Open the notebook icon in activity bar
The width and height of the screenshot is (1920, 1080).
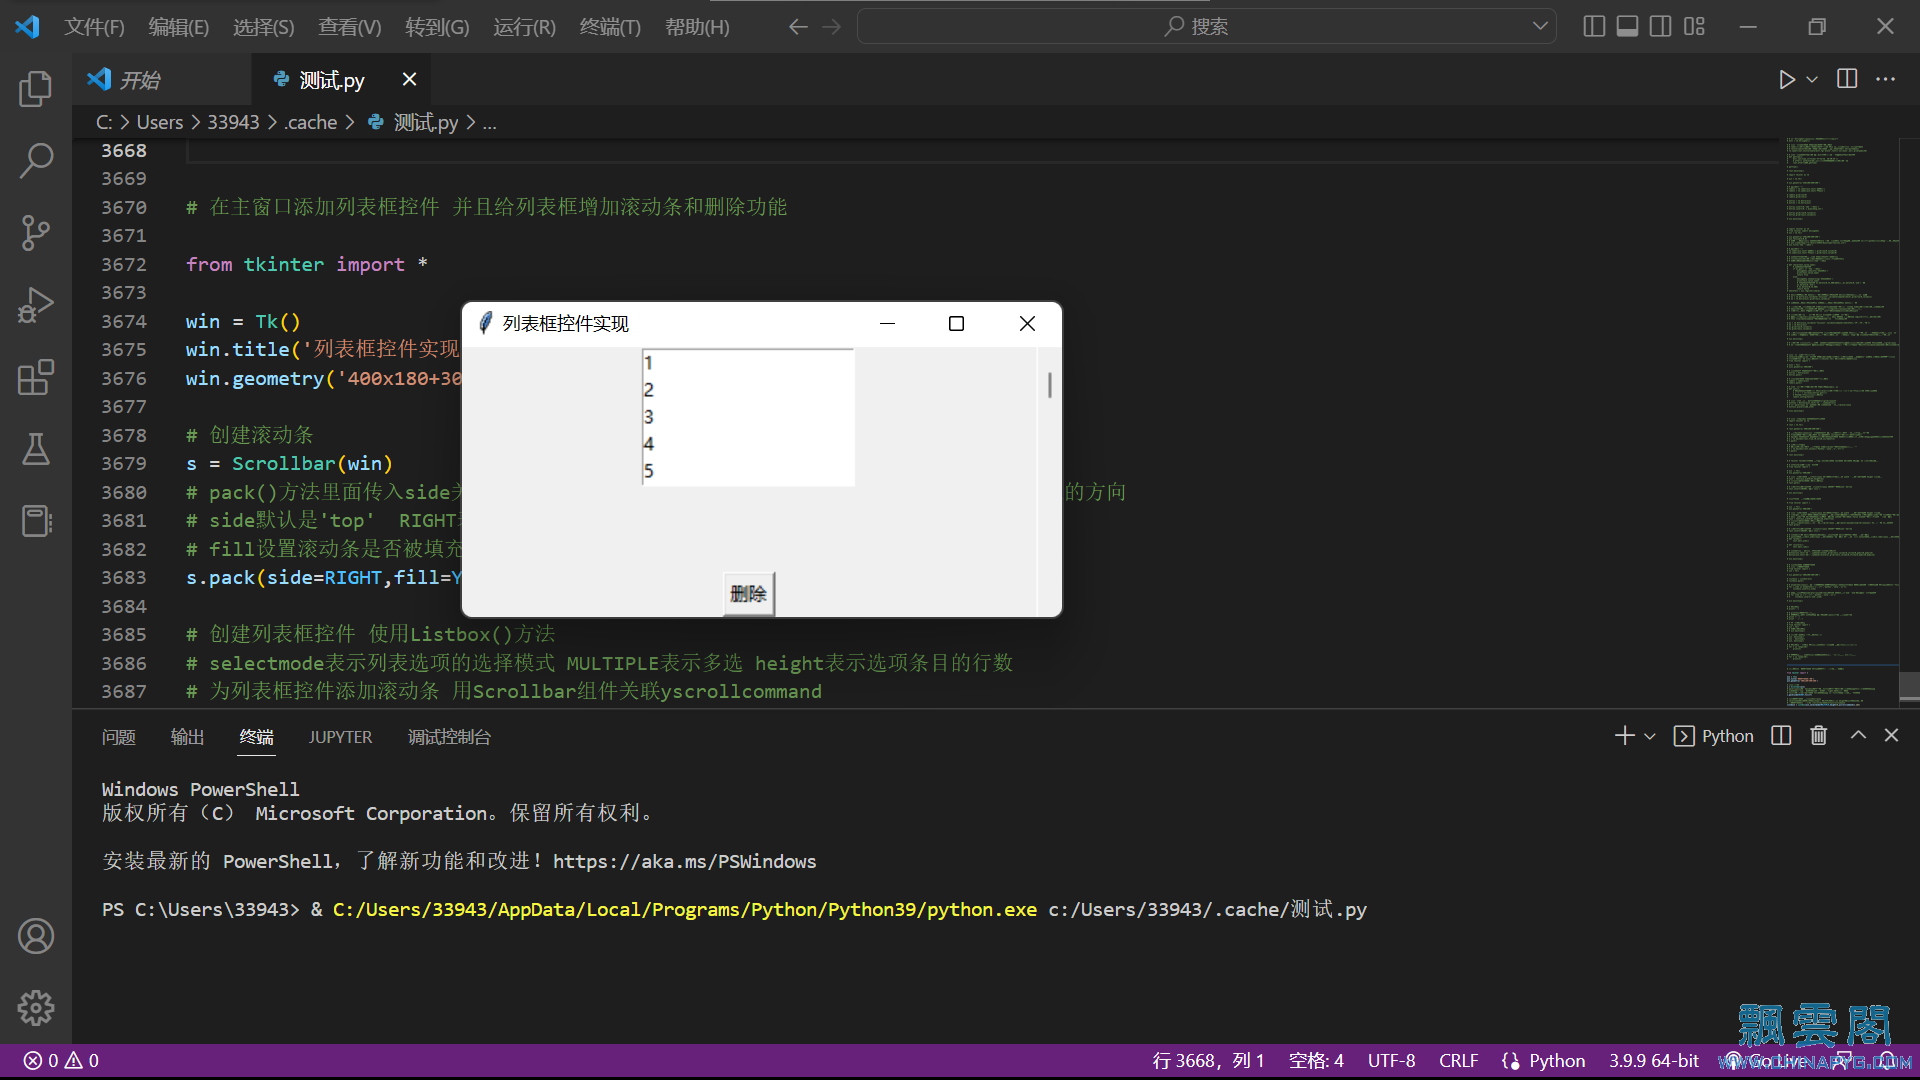coord(36,521)
